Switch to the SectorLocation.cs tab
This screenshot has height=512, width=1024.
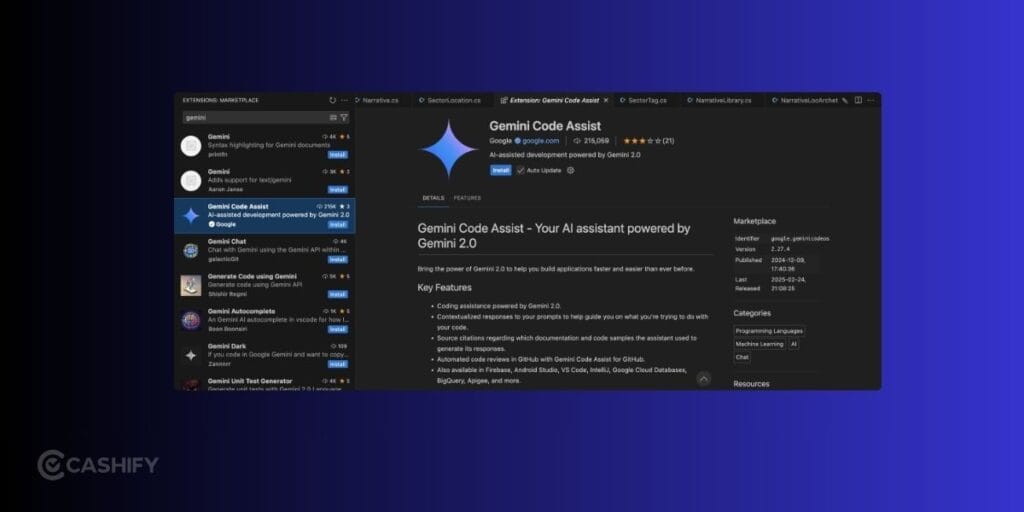click(453, 101)
